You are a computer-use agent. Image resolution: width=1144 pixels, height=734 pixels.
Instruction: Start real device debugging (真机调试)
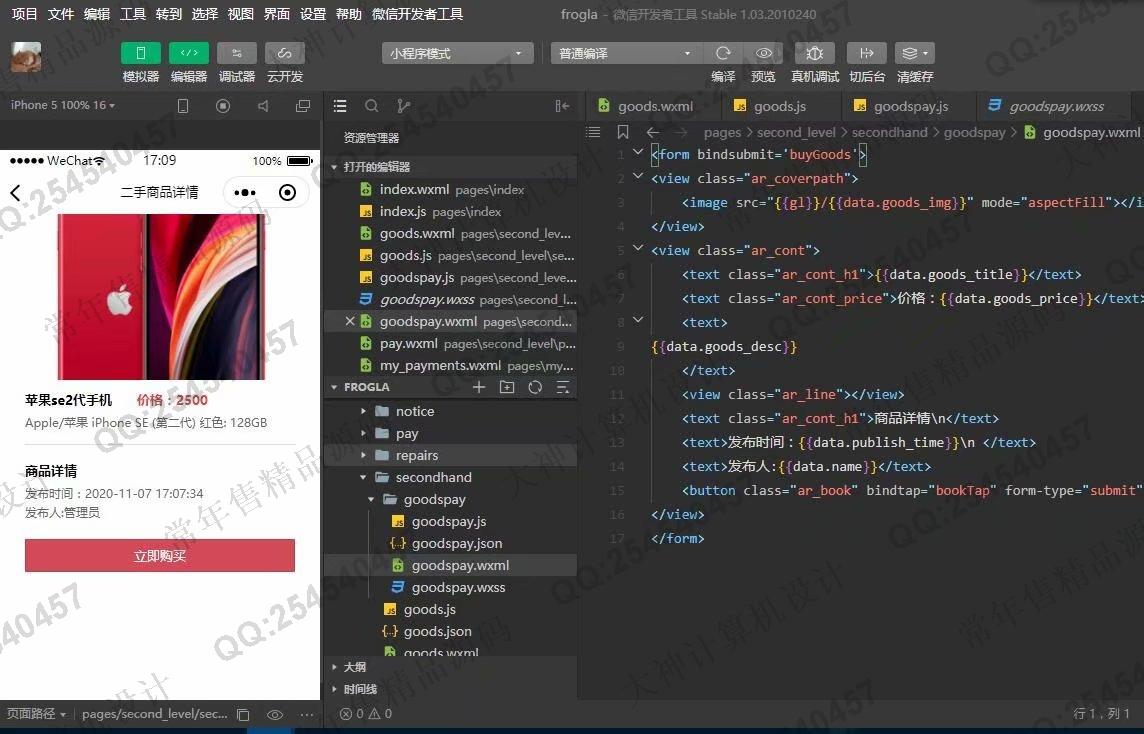(815, 53)
